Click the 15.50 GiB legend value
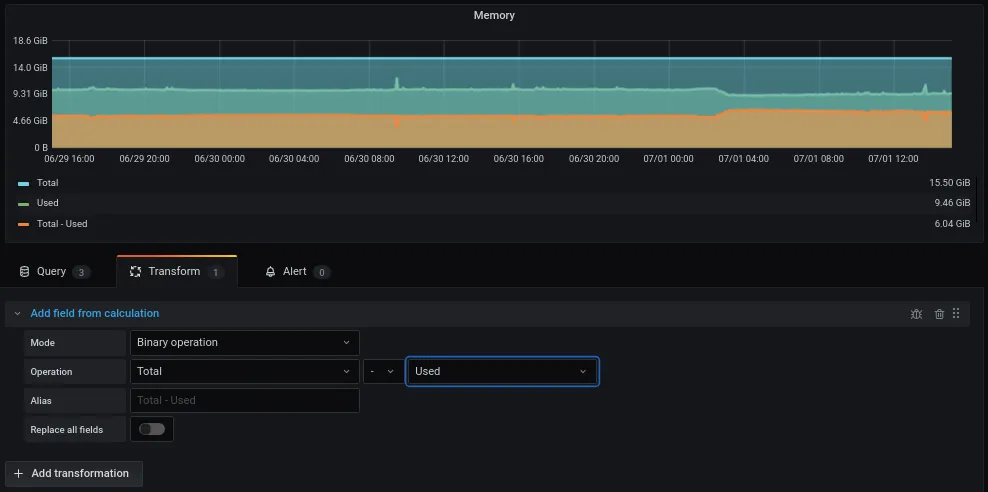988x492 pixels. [x=950, y=183]
